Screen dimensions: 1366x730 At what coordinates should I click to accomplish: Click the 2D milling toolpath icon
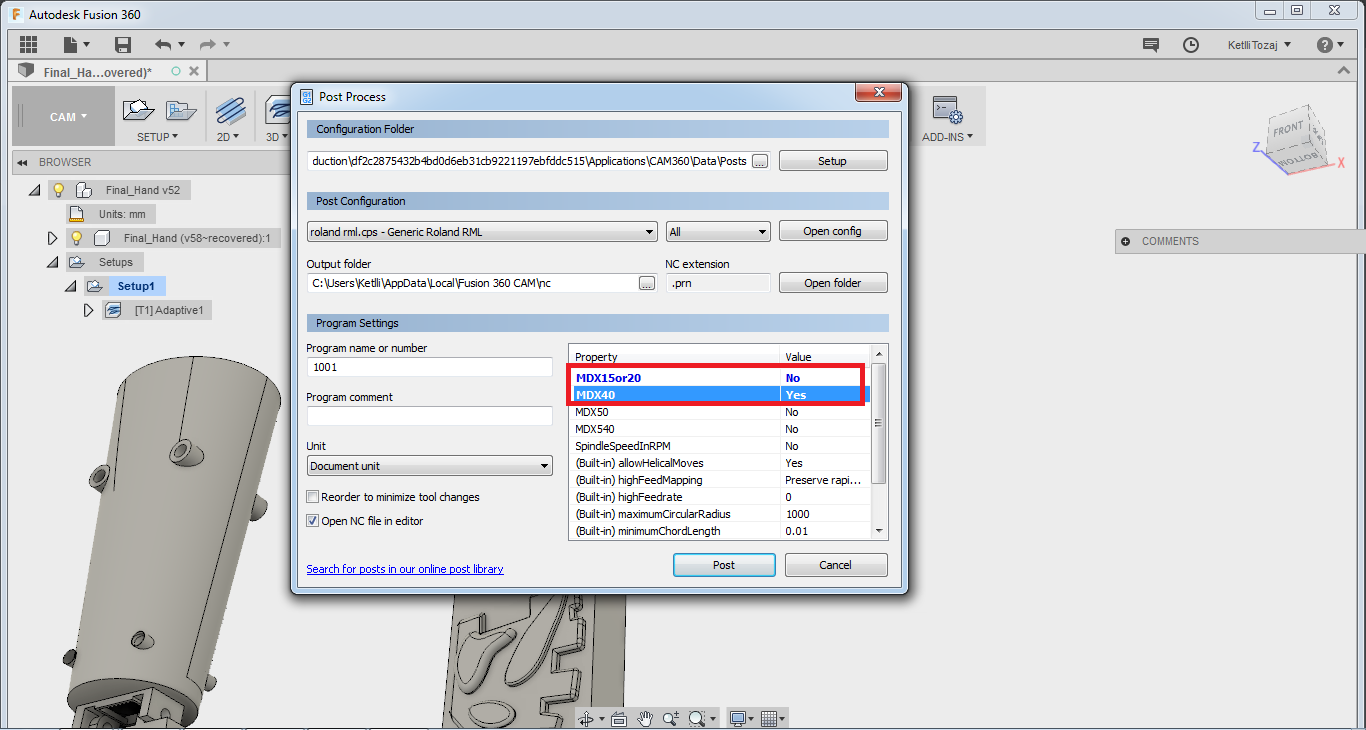pyautogui.click(x=230, y=110)
